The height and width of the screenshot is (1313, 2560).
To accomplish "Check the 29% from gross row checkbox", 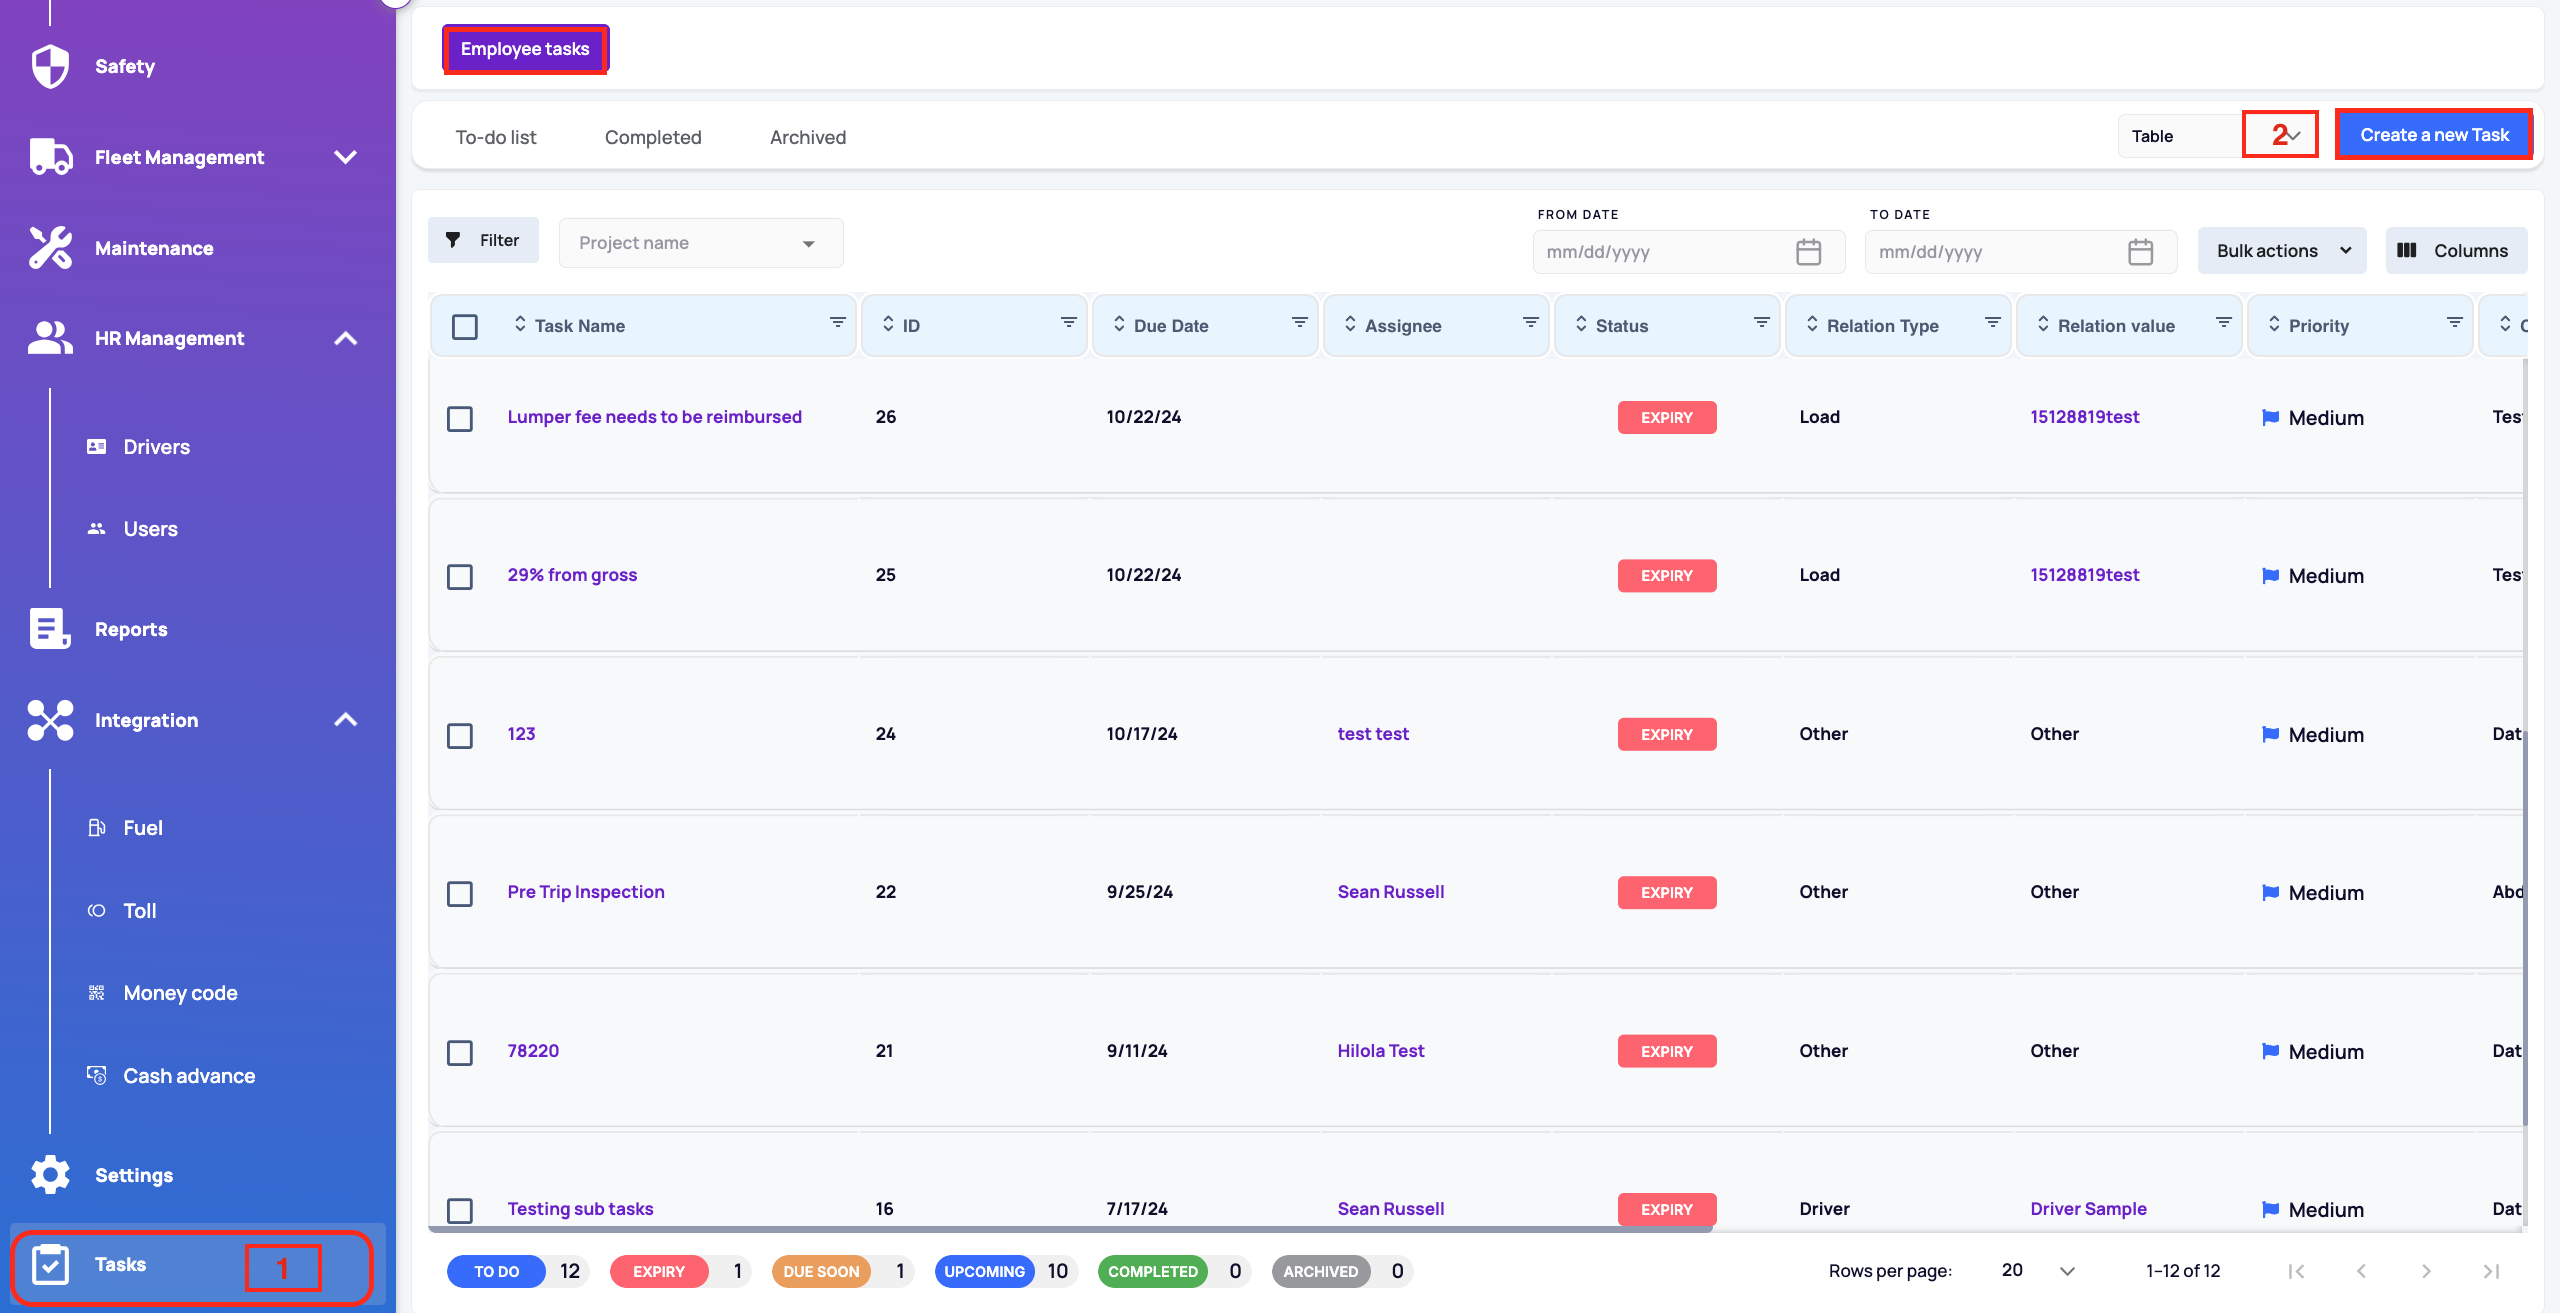I will (460, 577).
